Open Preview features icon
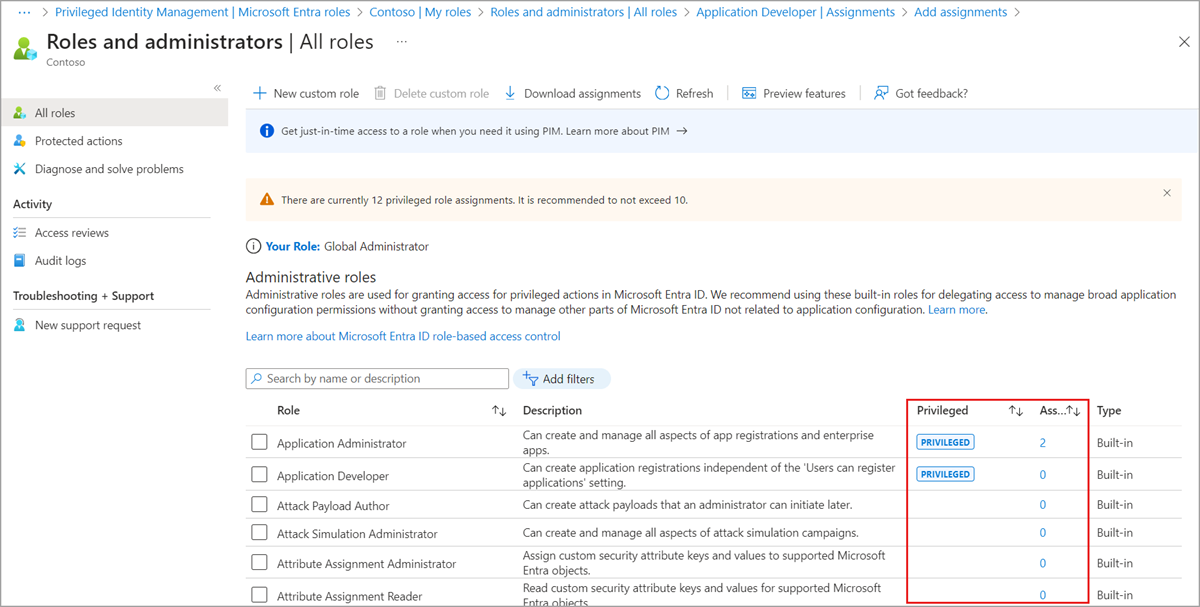Screen dimensions: 1200x607 [x=749, y=93]
